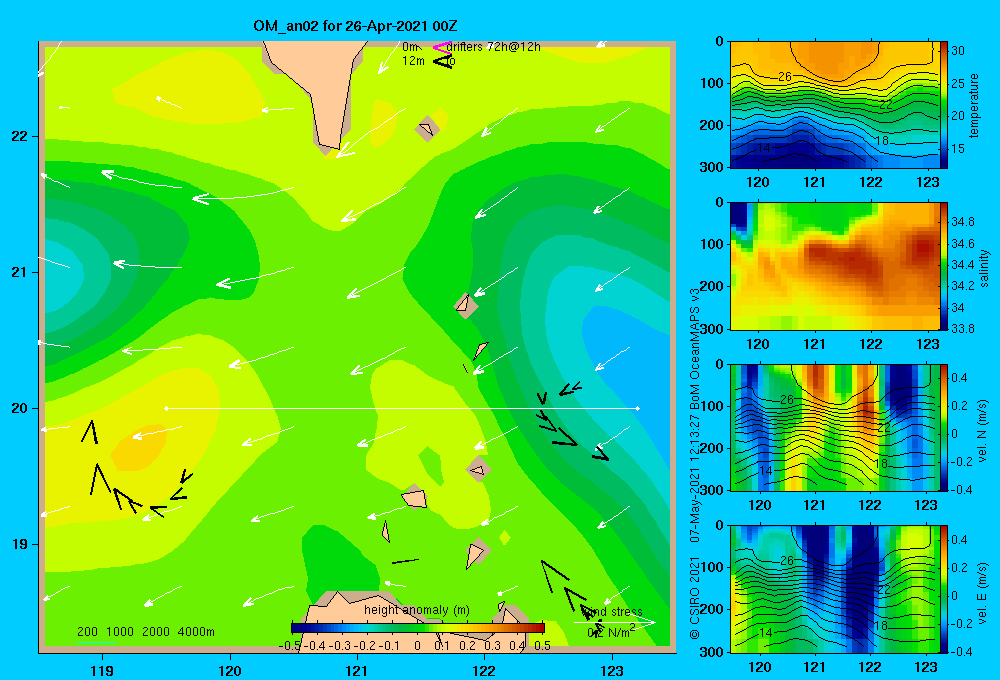Click the salinity color bar
Screen dimensions: 1000x680
(944, 266)
